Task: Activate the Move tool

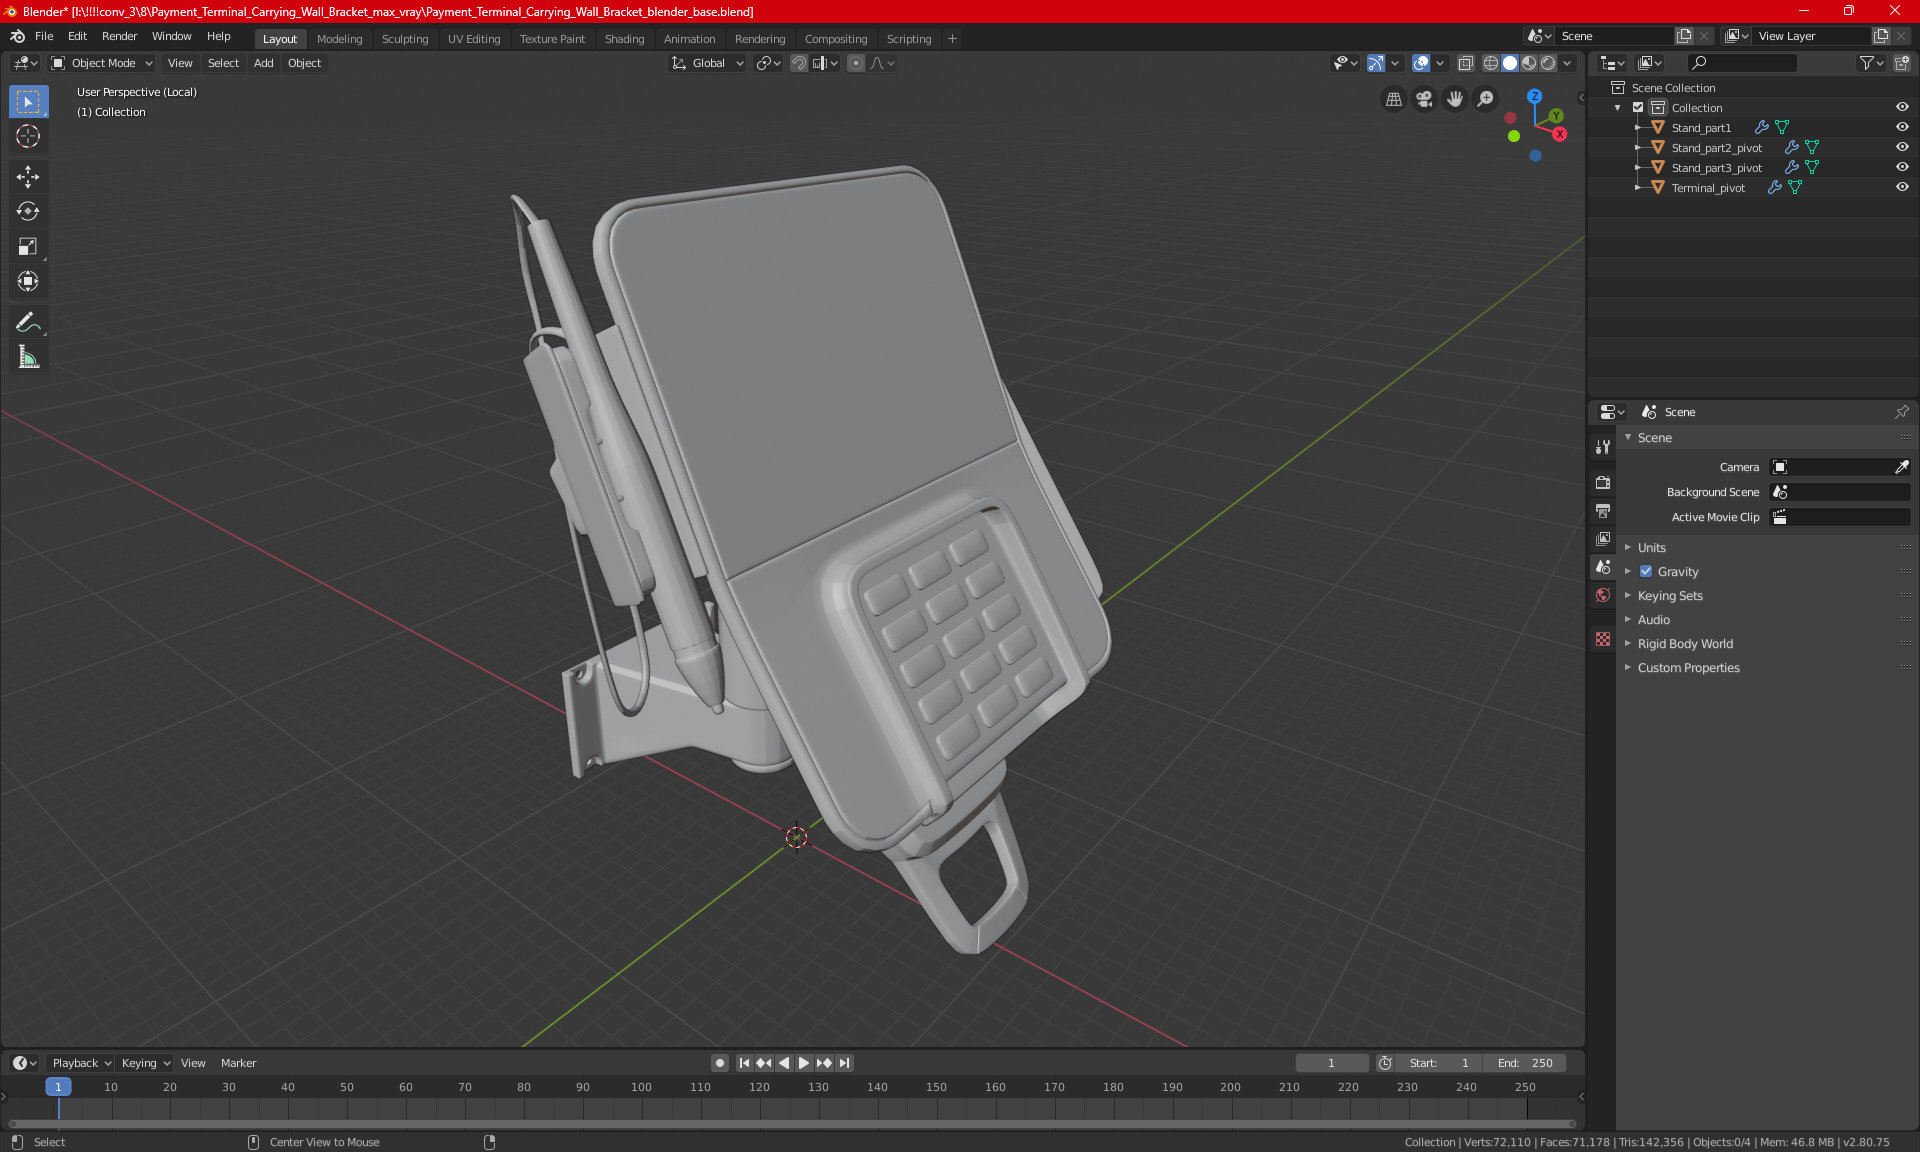Action: (28, 177)
